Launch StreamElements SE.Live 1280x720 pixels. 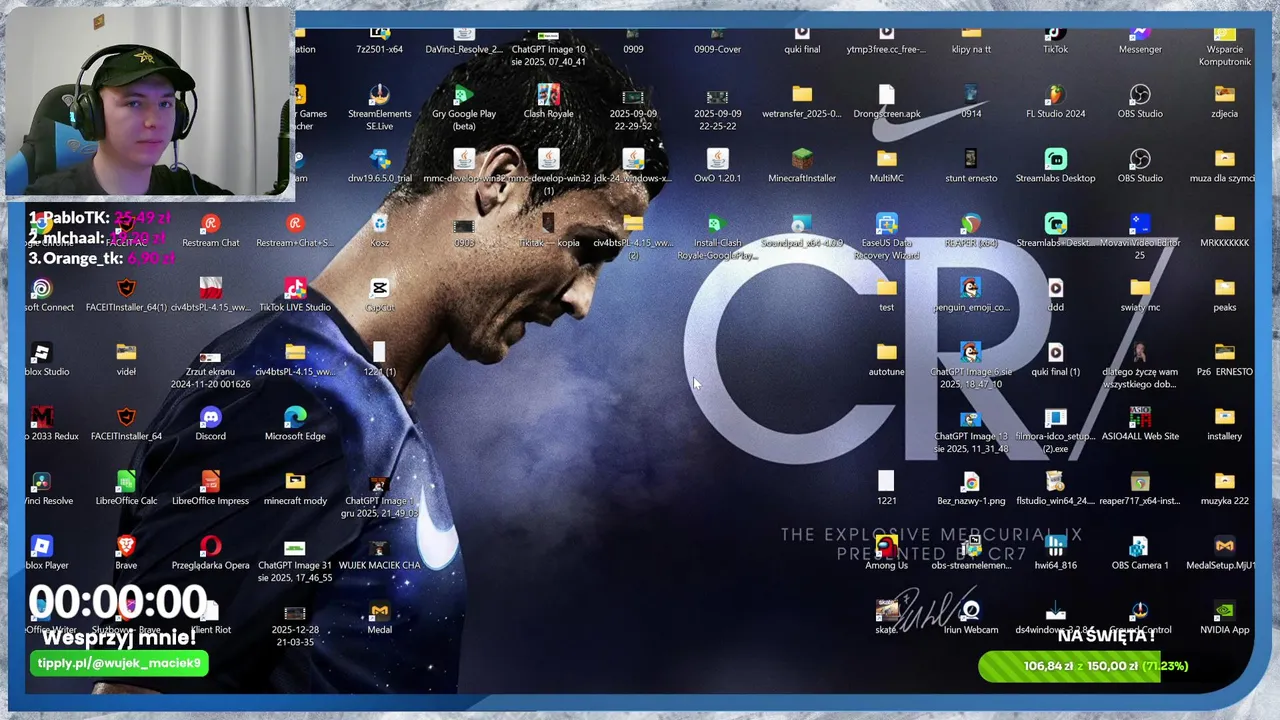(x=379, y=106)
